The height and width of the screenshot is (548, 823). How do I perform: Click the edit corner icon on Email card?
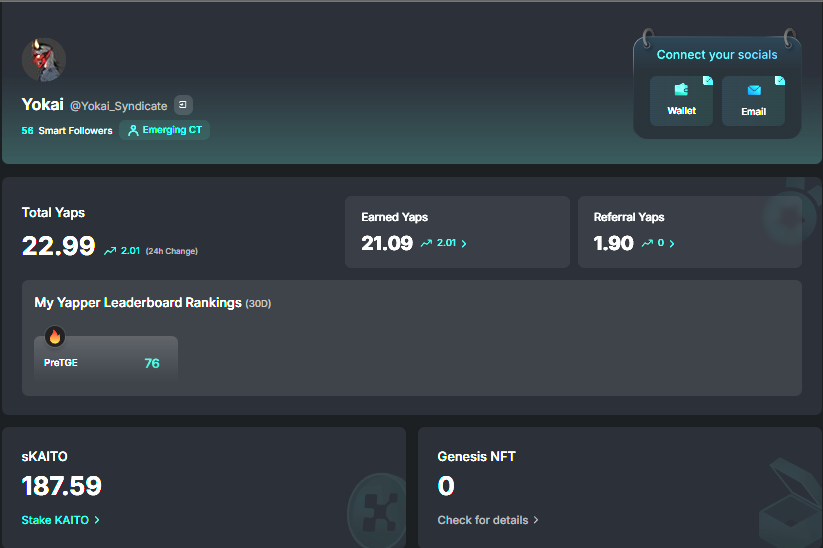[x=780, y=80]
